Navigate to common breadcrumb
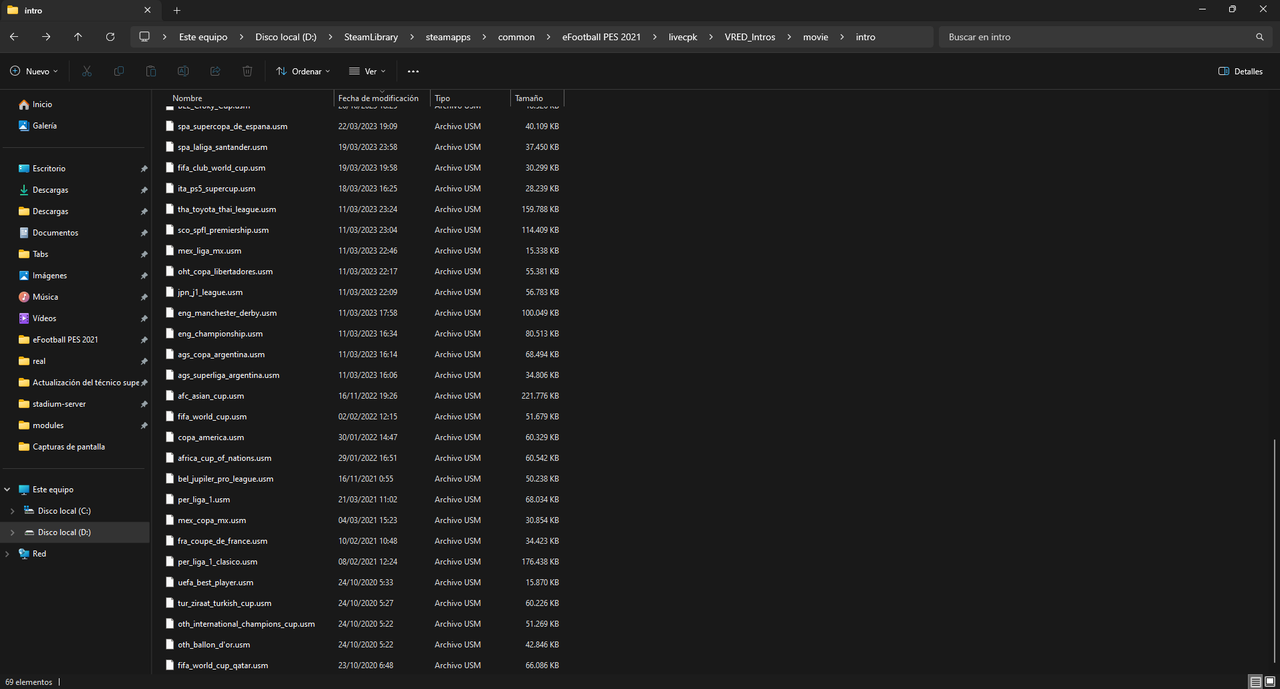 coord(516,37)
